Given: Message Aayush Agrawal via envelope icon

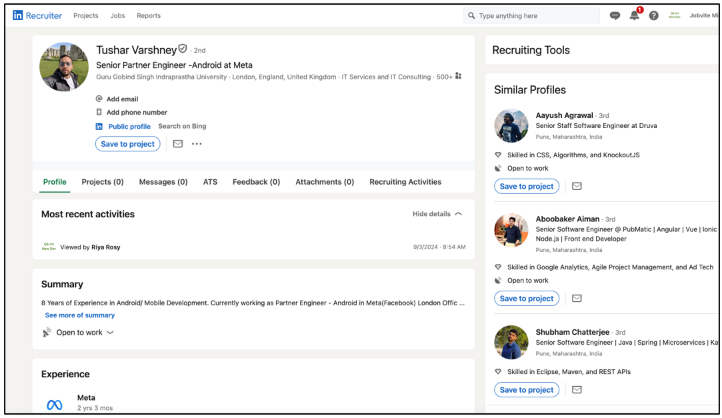Looking at the screenshot, I should [x=577, y=186].
